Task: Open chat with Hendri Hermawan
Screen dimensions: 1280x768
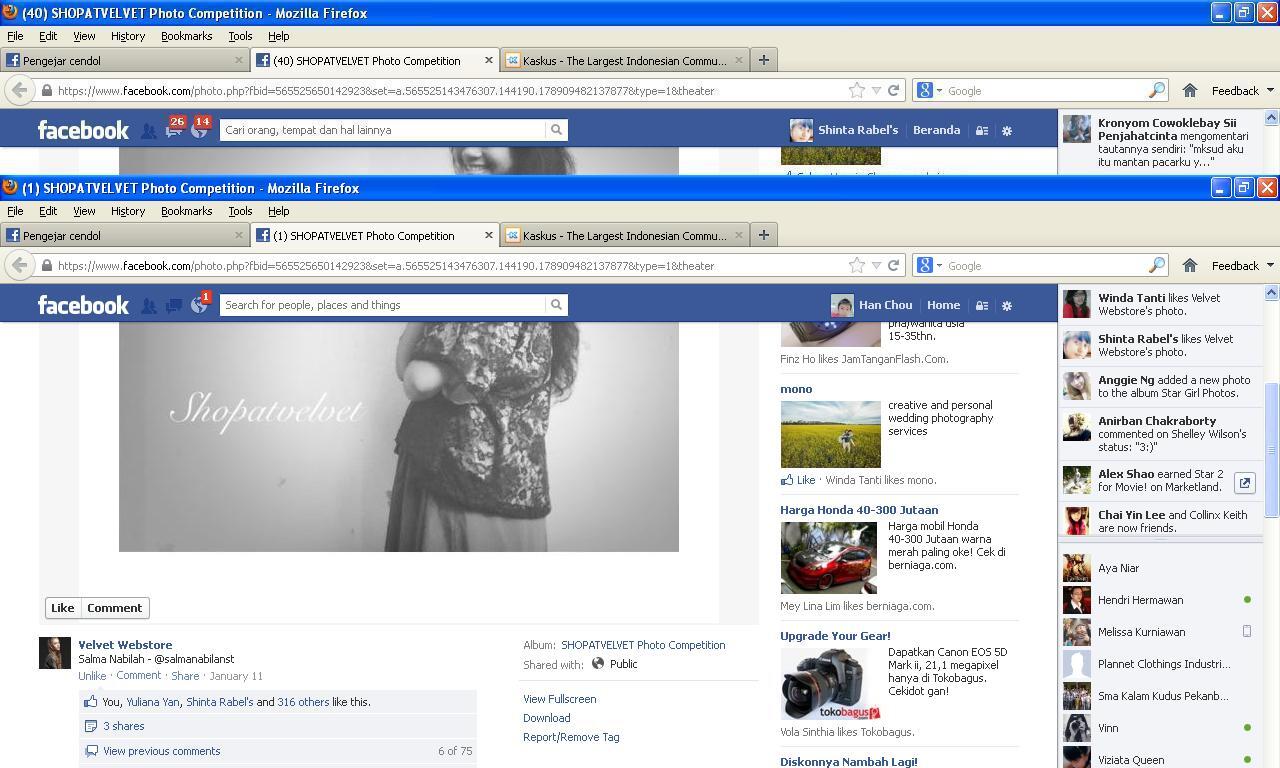Action: click(1158, 600)
